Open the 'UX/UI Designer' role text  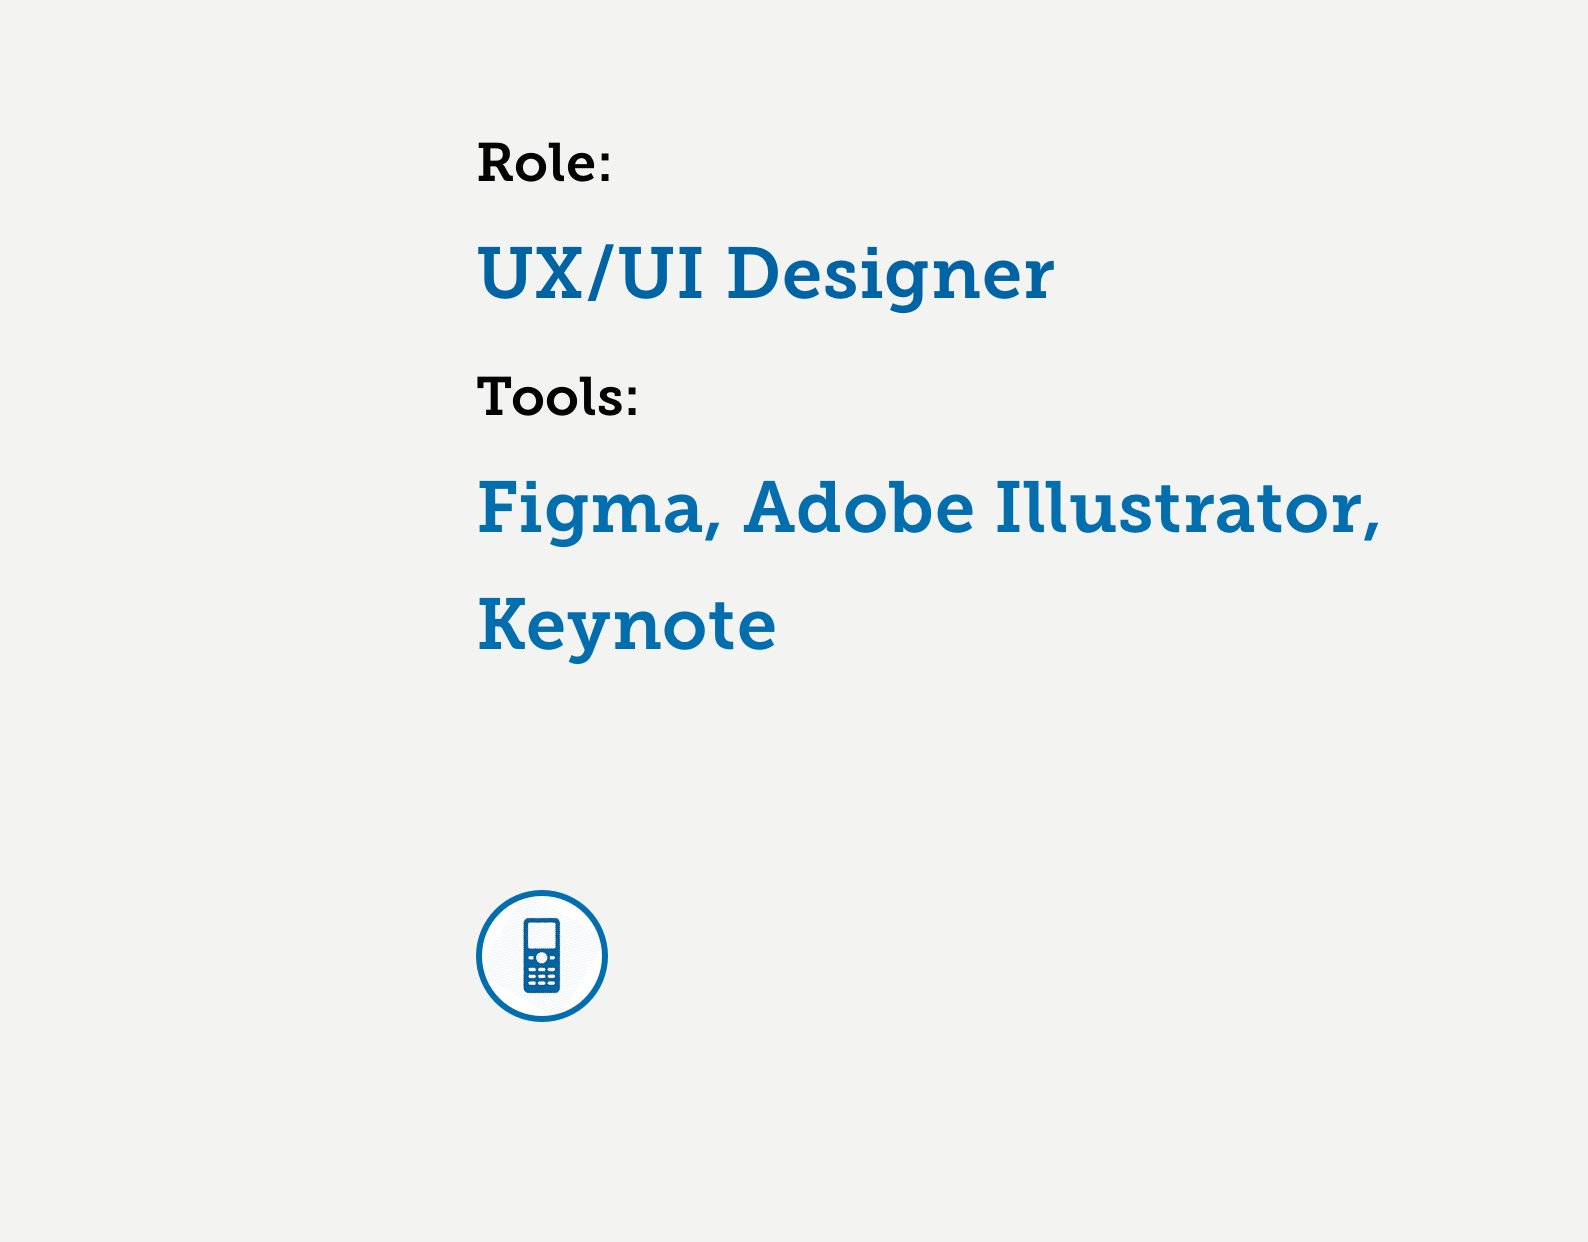tap(765, 273)
